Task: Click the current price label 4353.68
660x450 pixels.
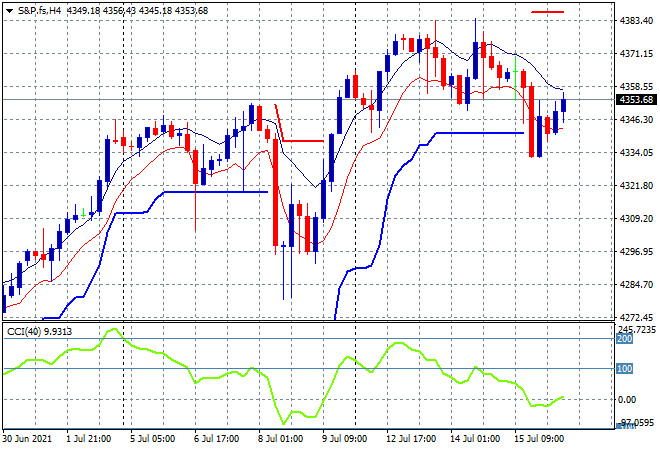Action: [636, 100]
